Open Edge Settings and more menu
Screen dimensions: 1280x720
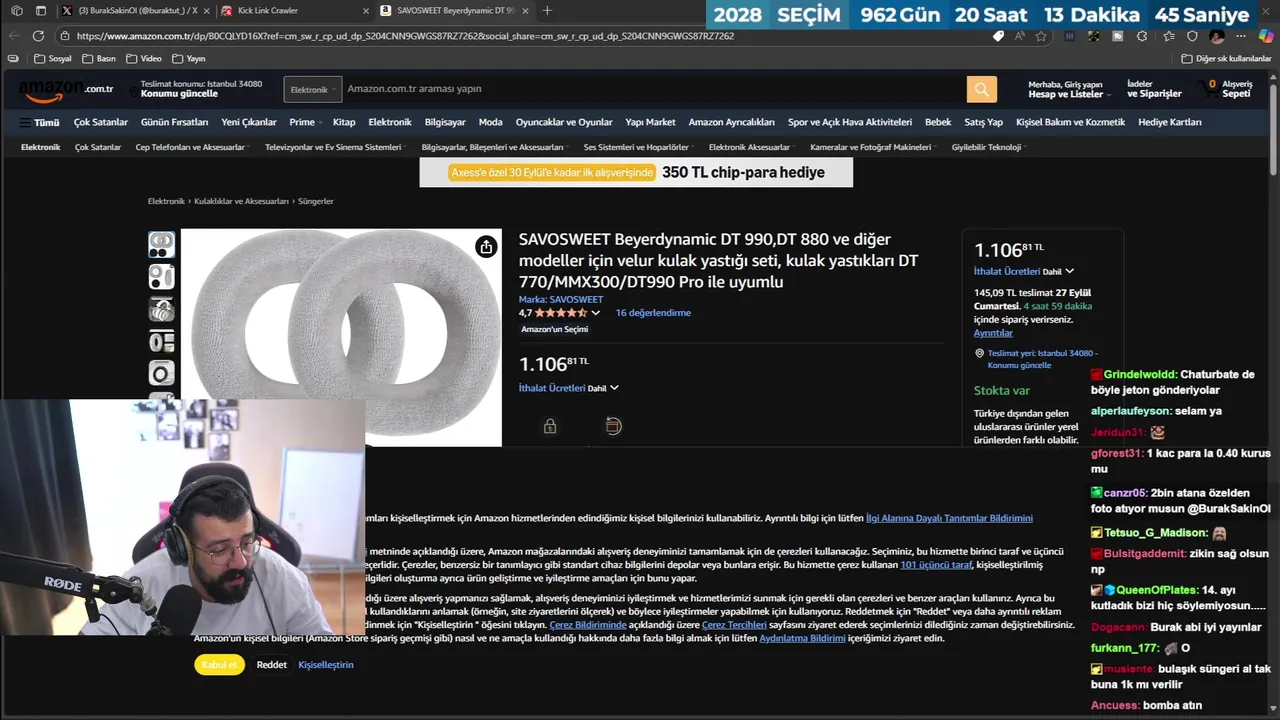click(1241, 35)
